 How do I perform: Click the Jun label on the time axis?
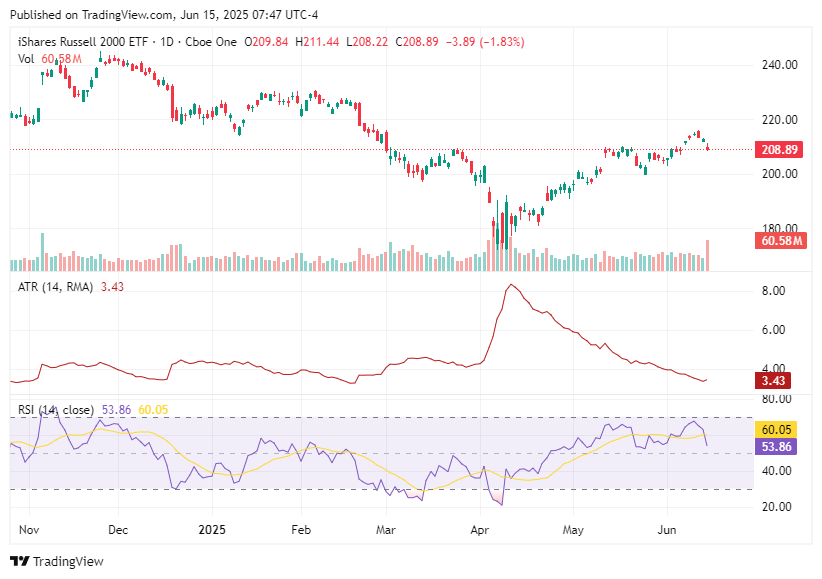coord(667,530)
